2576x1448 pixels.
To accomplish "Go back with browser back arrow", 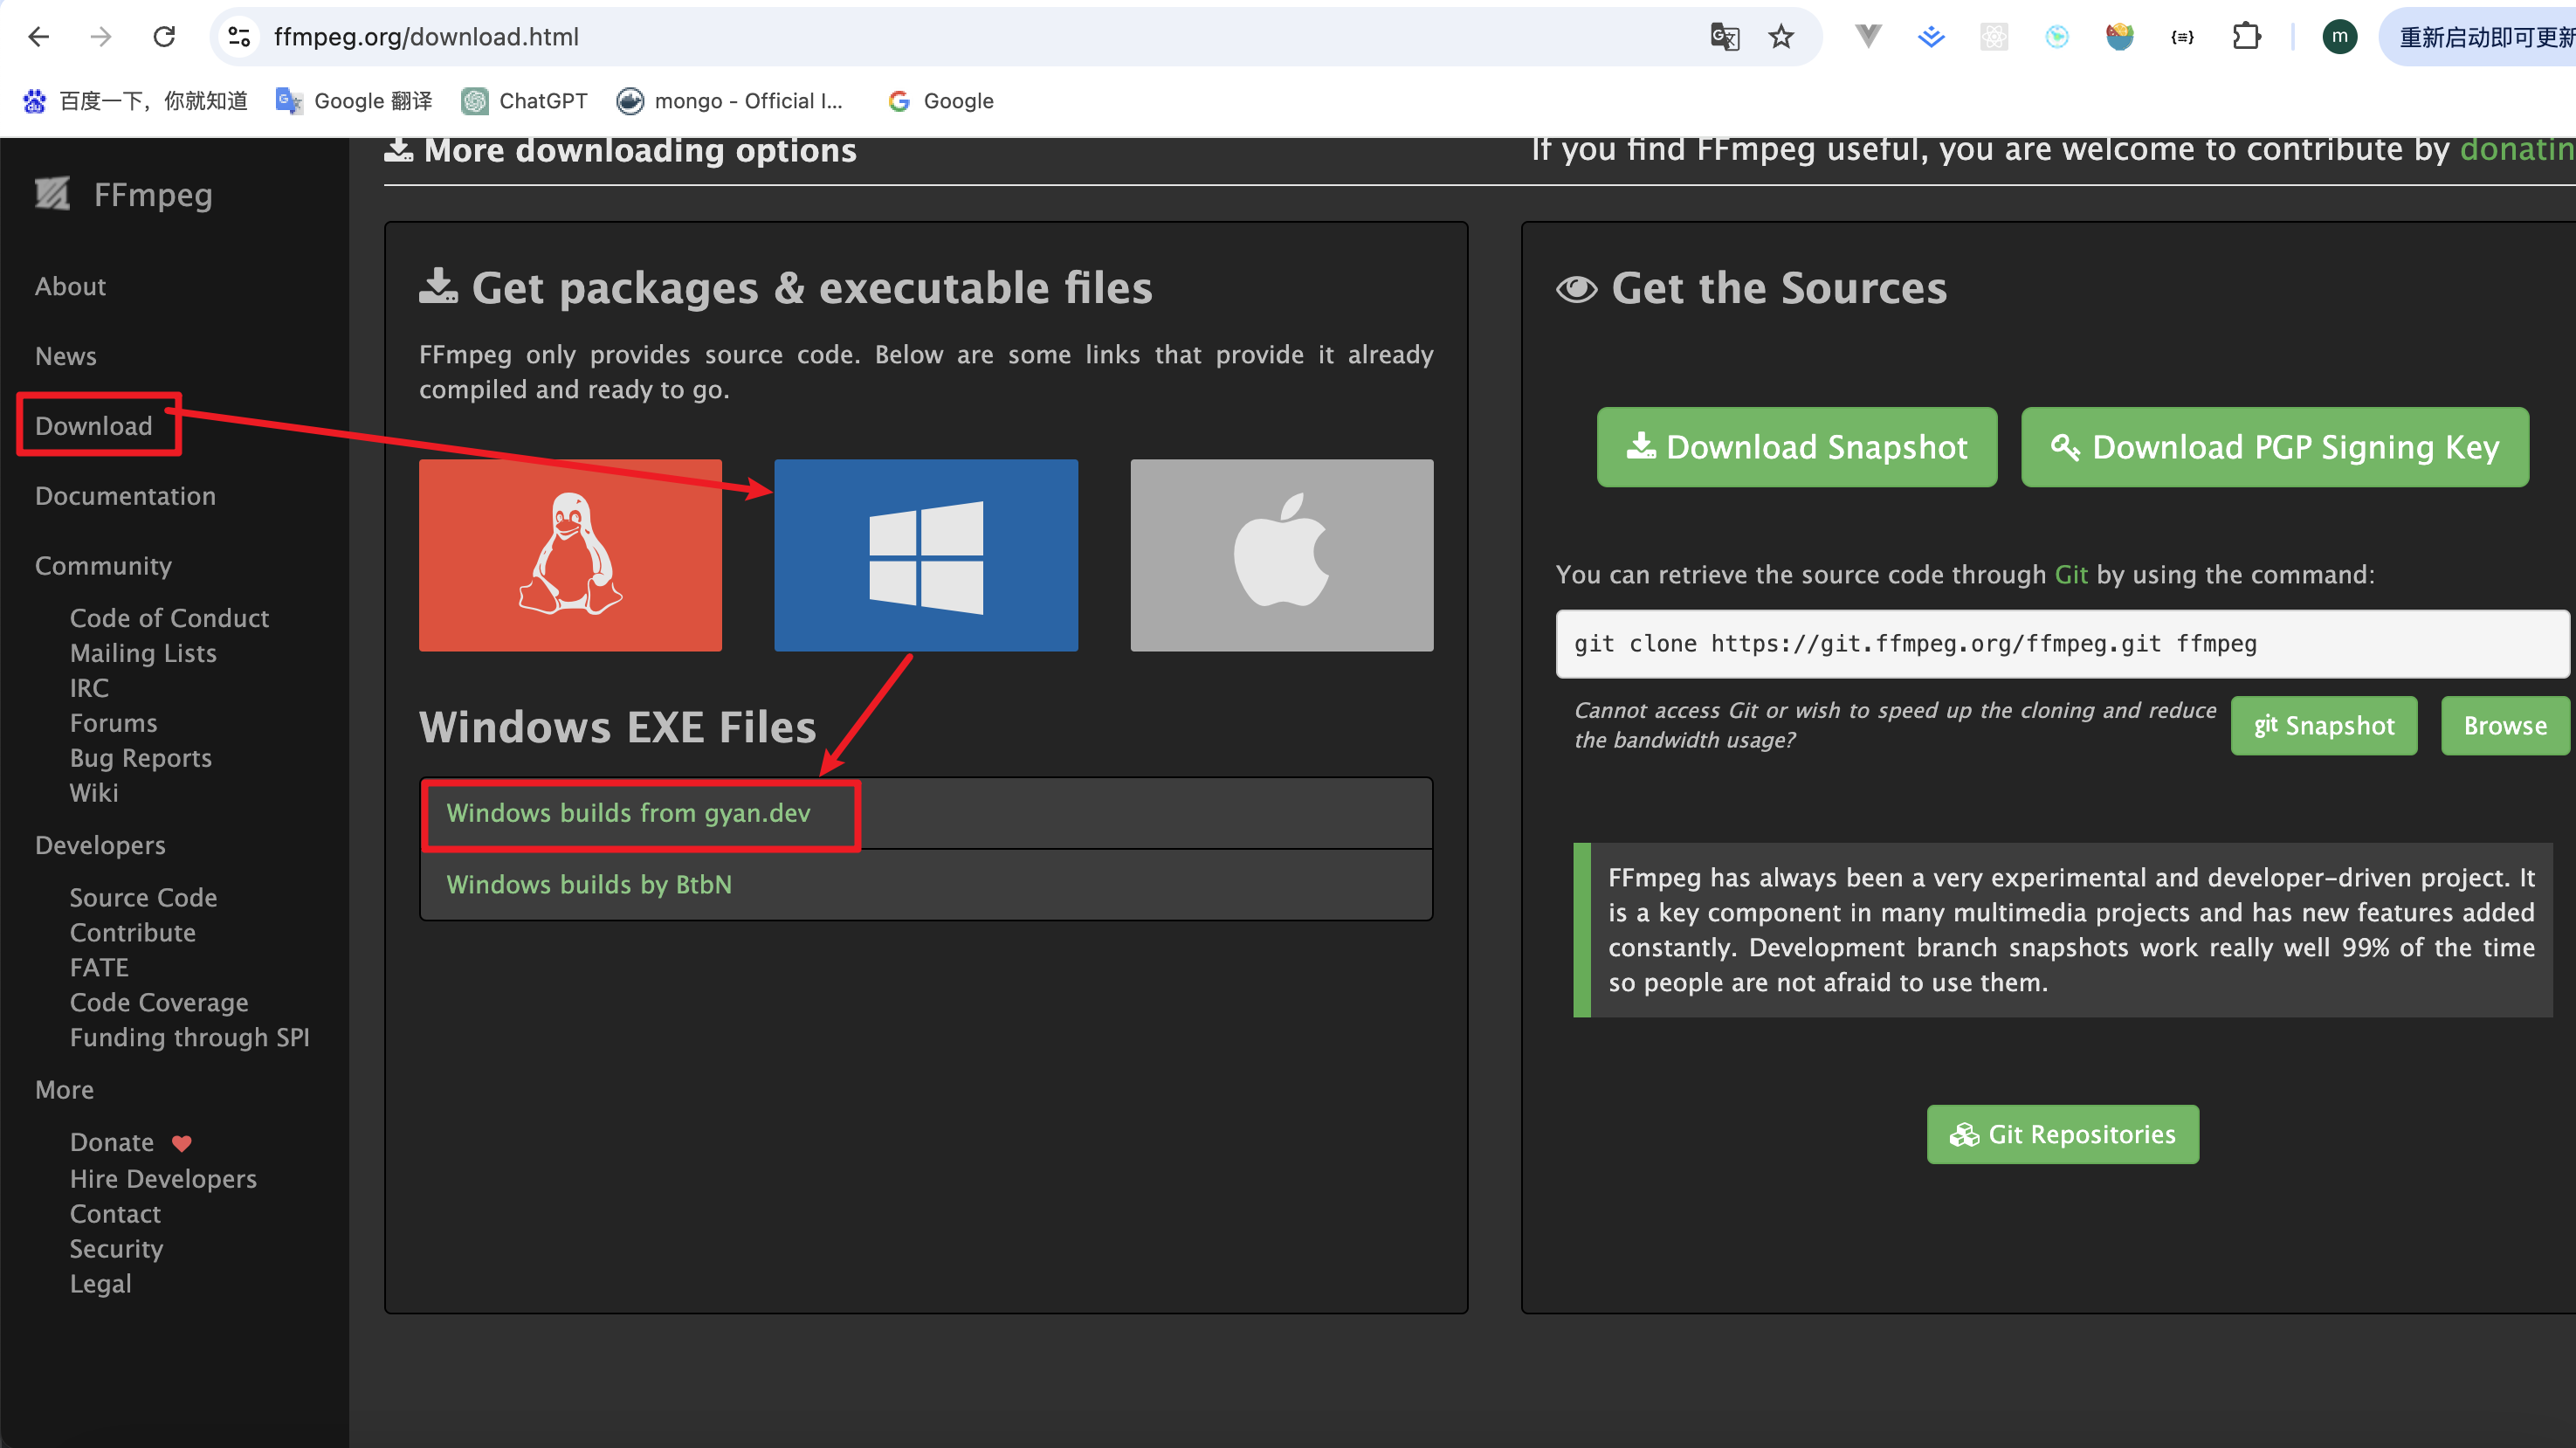I will (x=39, y=37).
